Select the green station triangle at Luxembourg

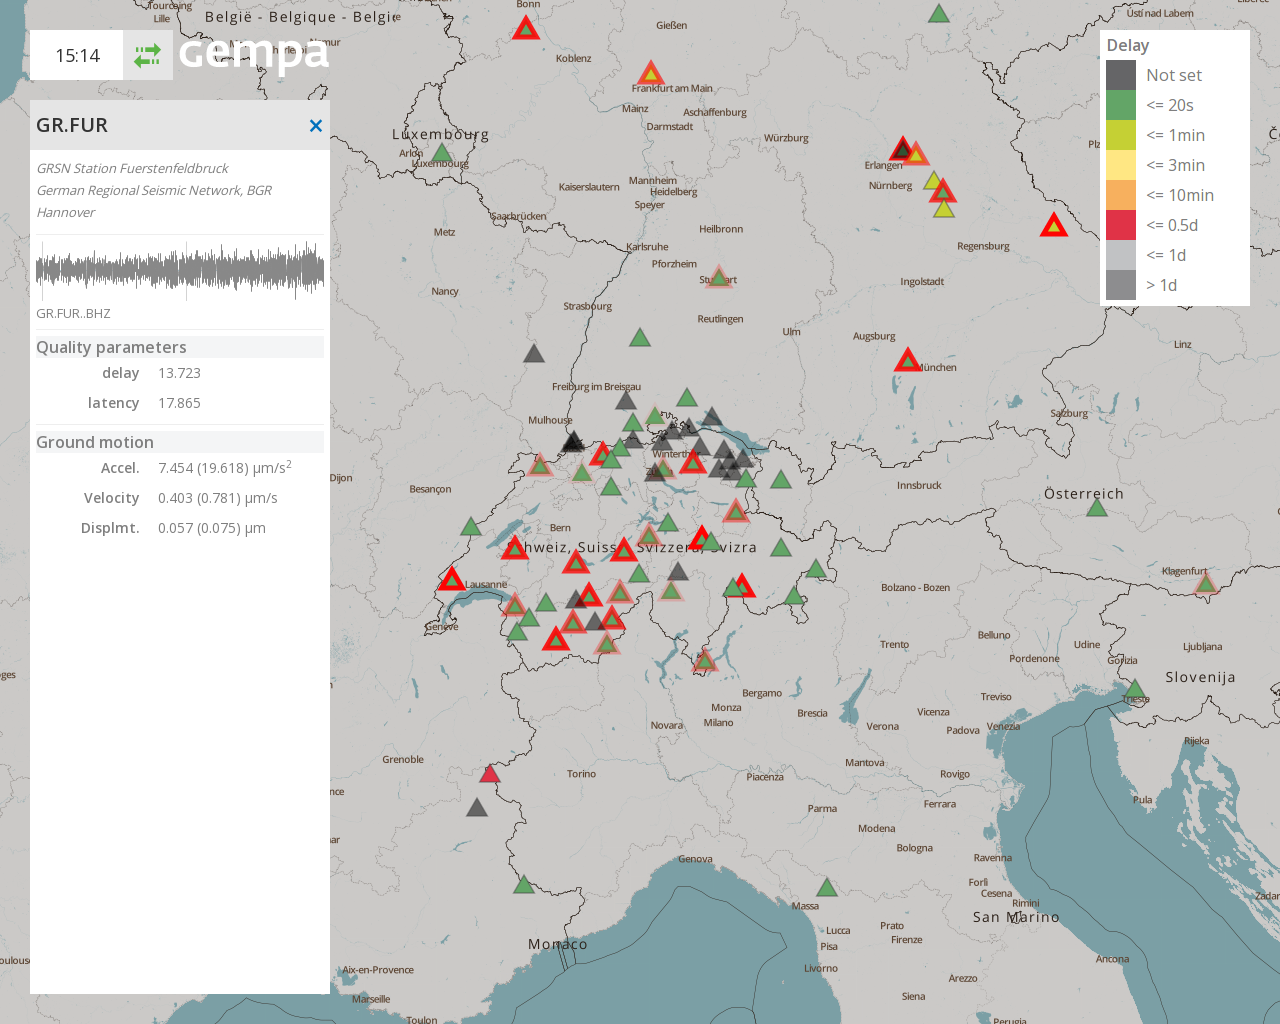click(441, 153)
